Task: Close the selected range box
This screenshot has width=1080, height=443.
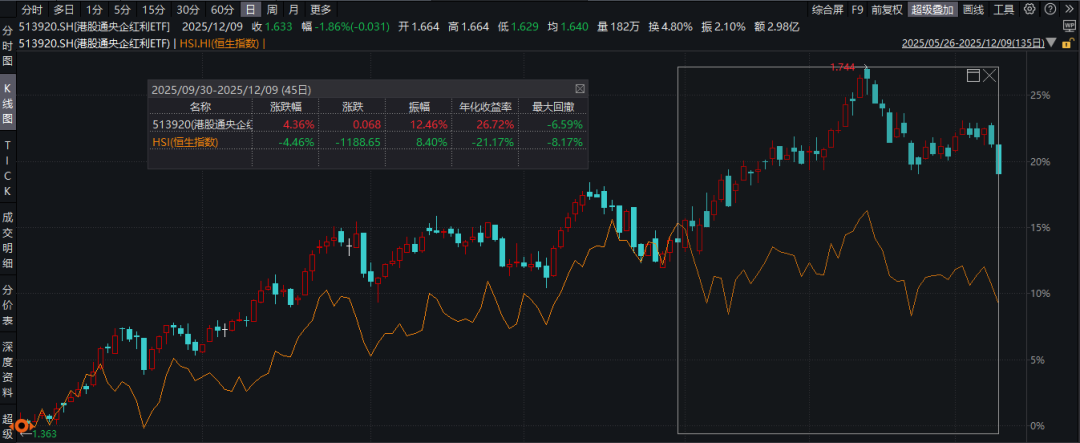Action: (990, 76)
